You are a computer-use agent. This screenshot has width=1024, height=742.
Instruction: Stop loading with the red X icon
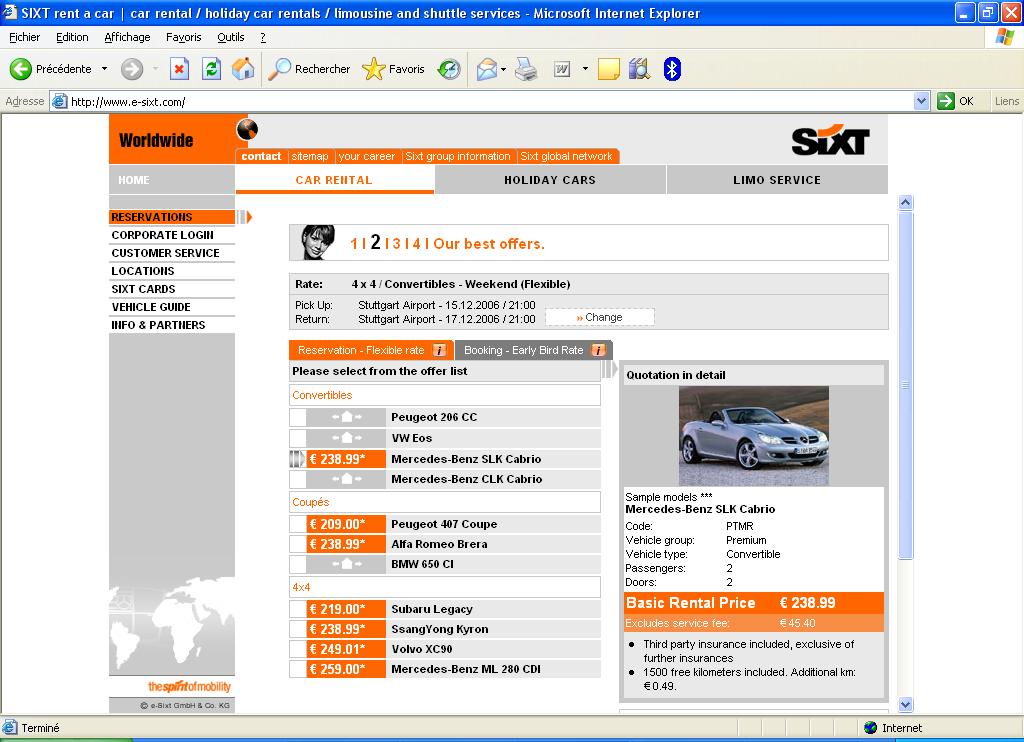(179, 69)
